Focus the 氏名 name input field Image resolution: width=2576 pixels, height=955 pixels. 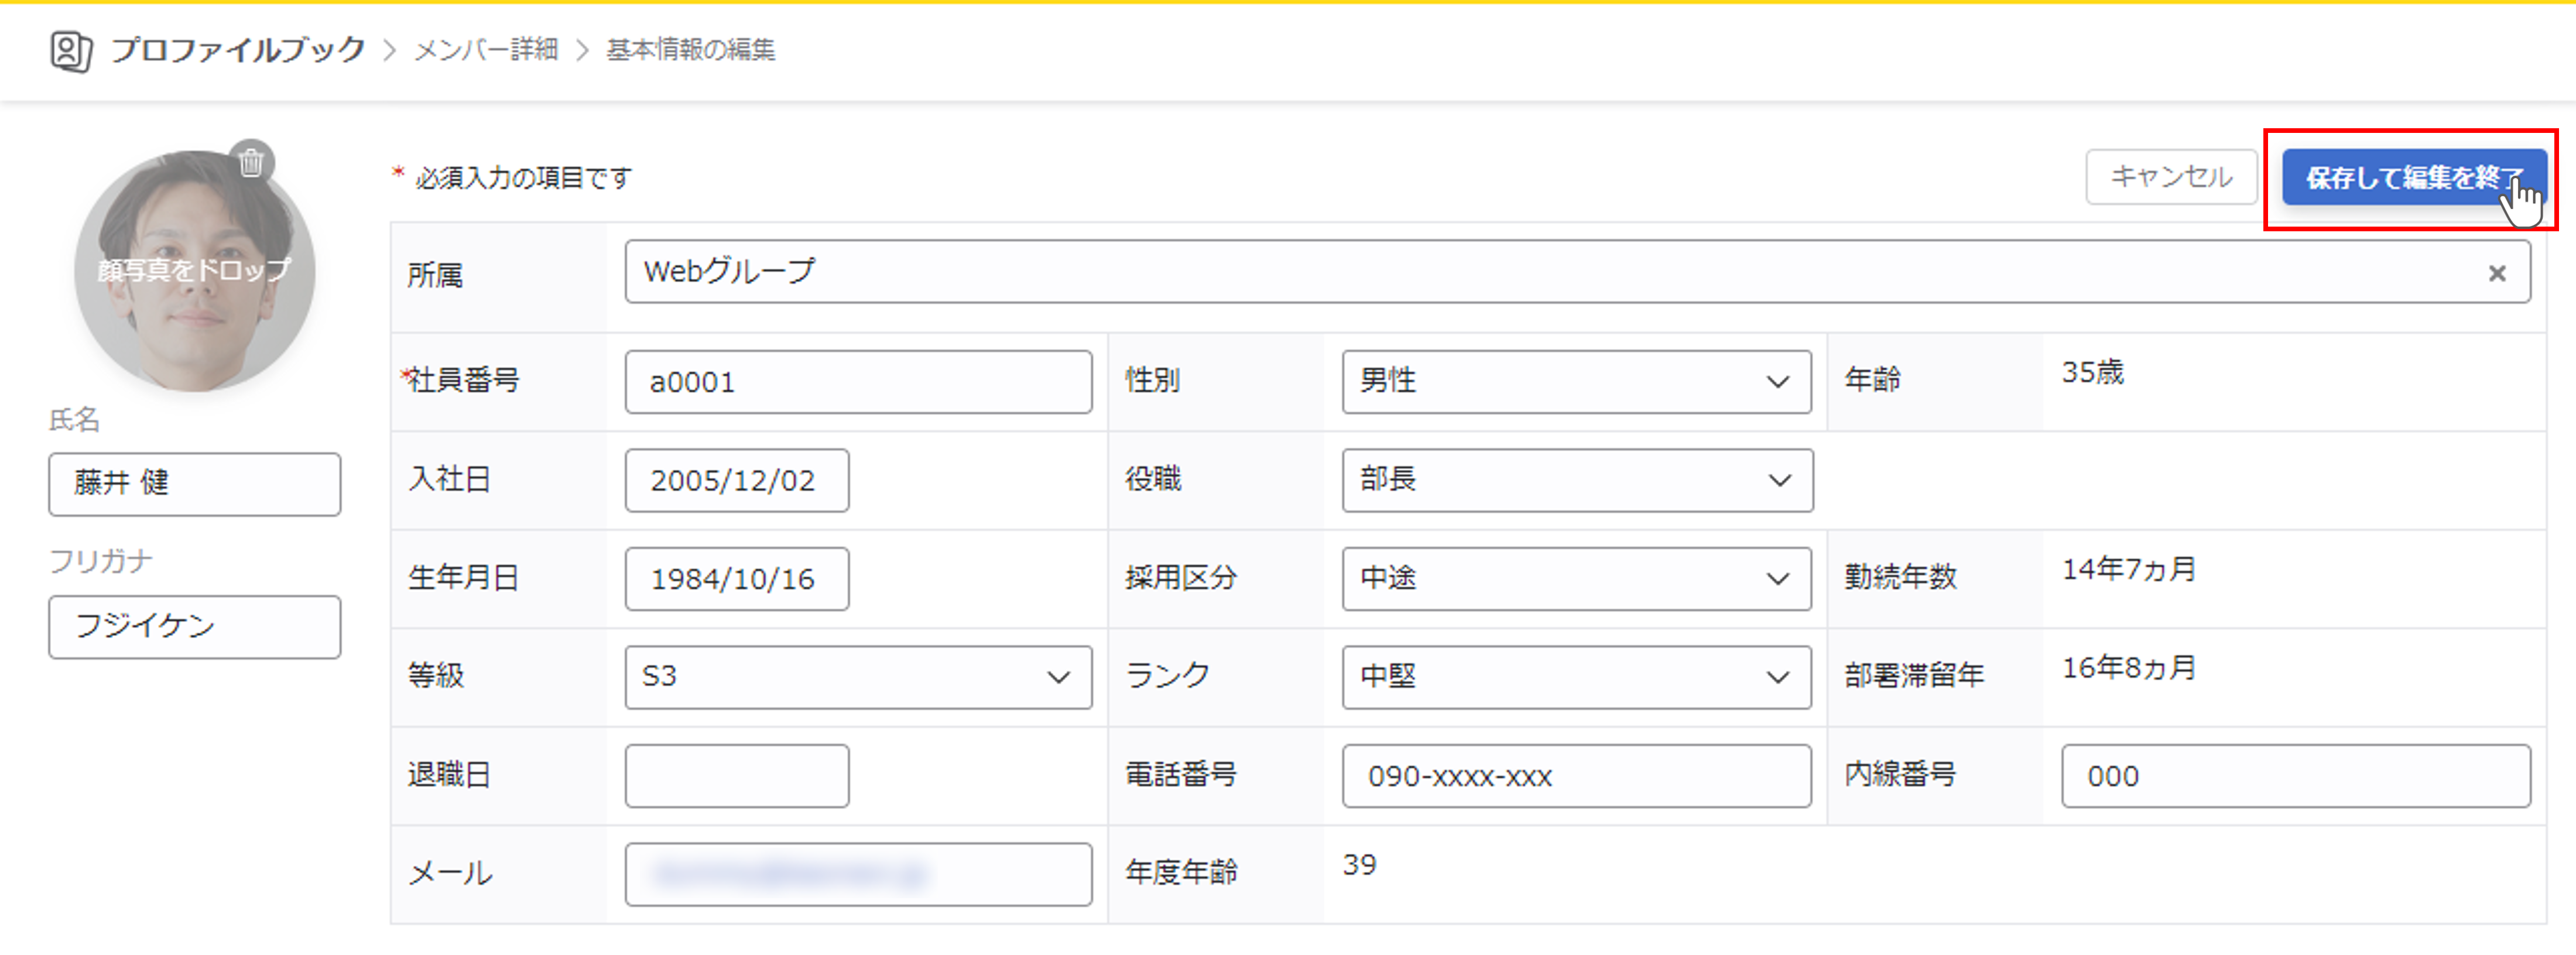[x=194, y=485]
